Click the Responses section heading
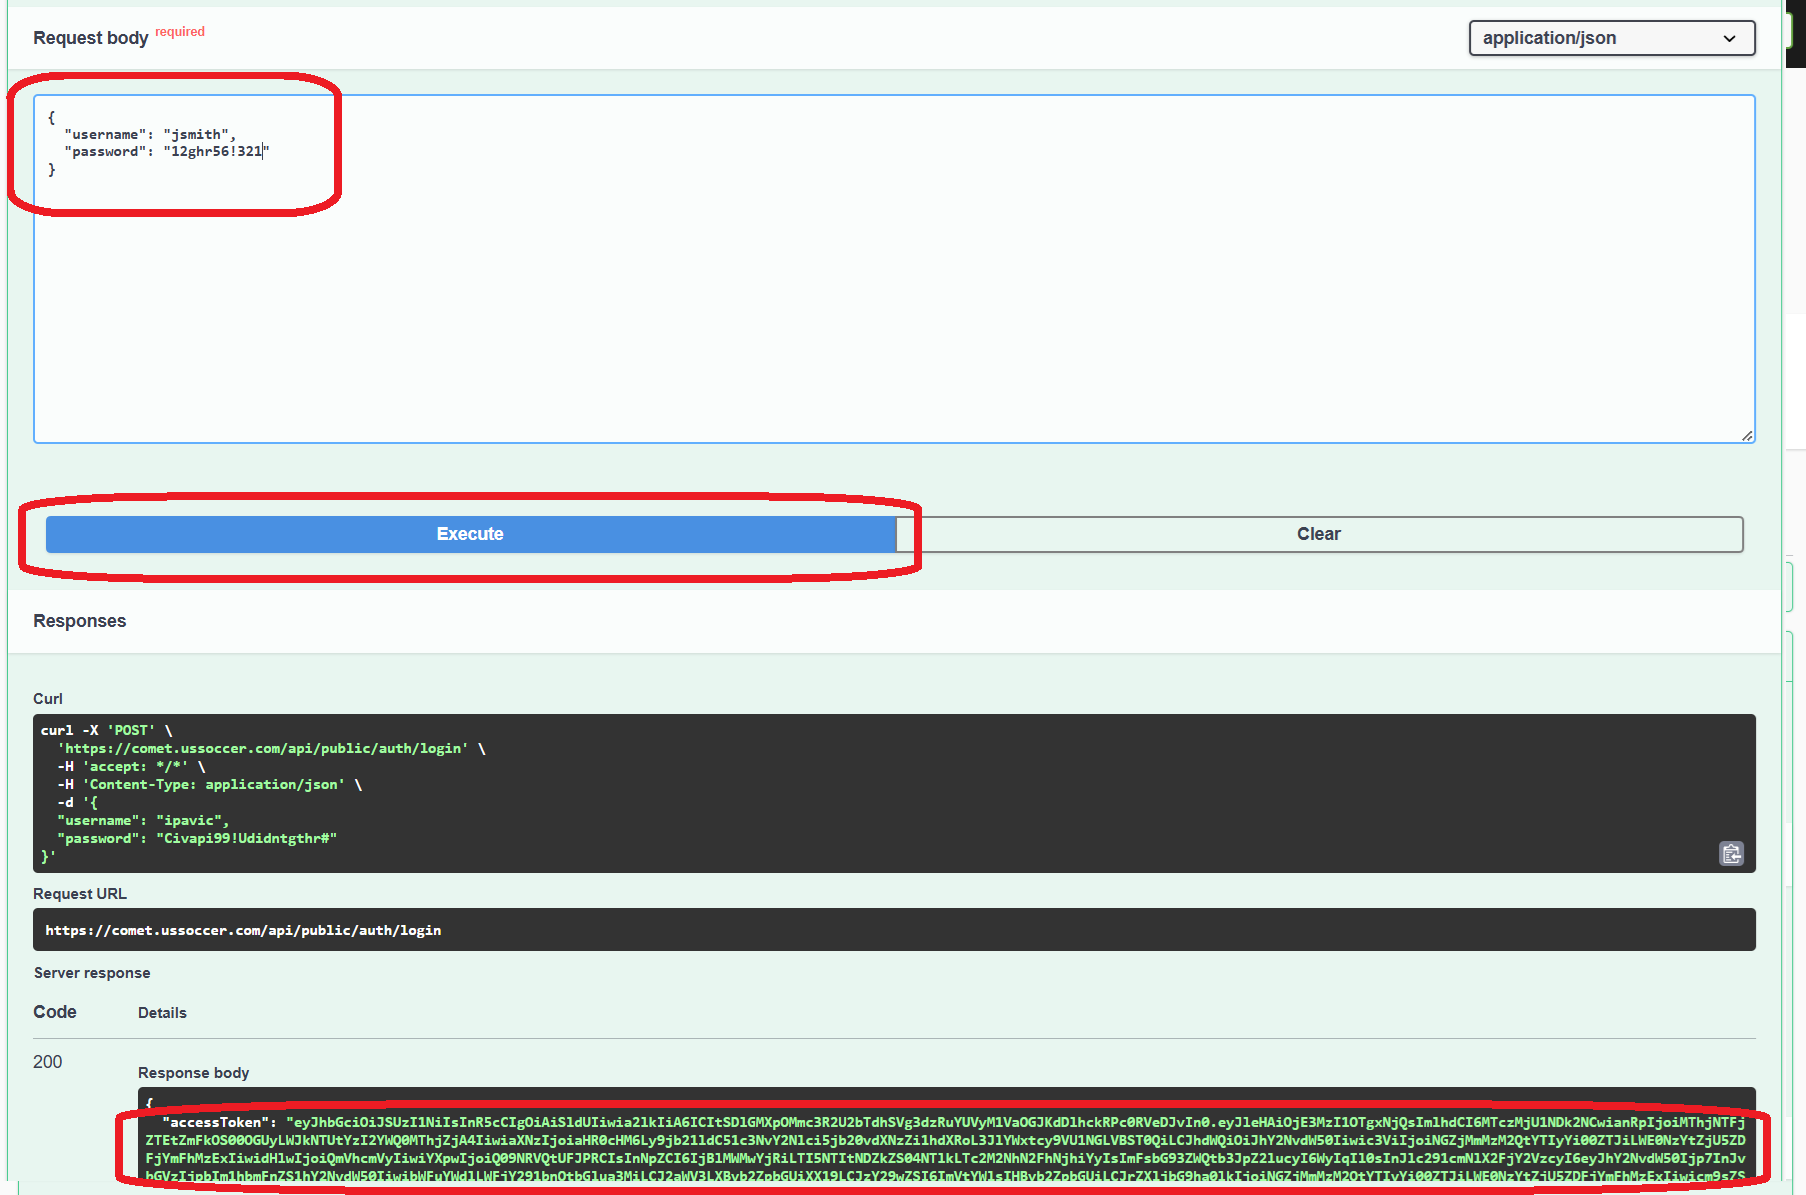The width and height of the screenshot is (1806, 1195). [x=80, y=621]
